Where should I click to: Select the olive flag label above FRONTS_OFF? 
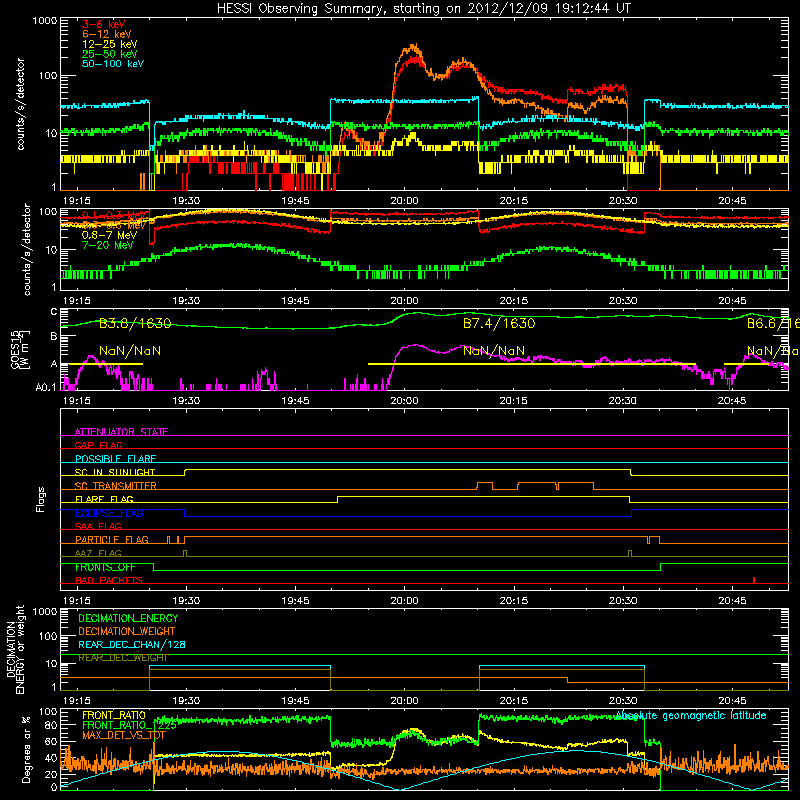pyautogui.click(x=98, y=554)
